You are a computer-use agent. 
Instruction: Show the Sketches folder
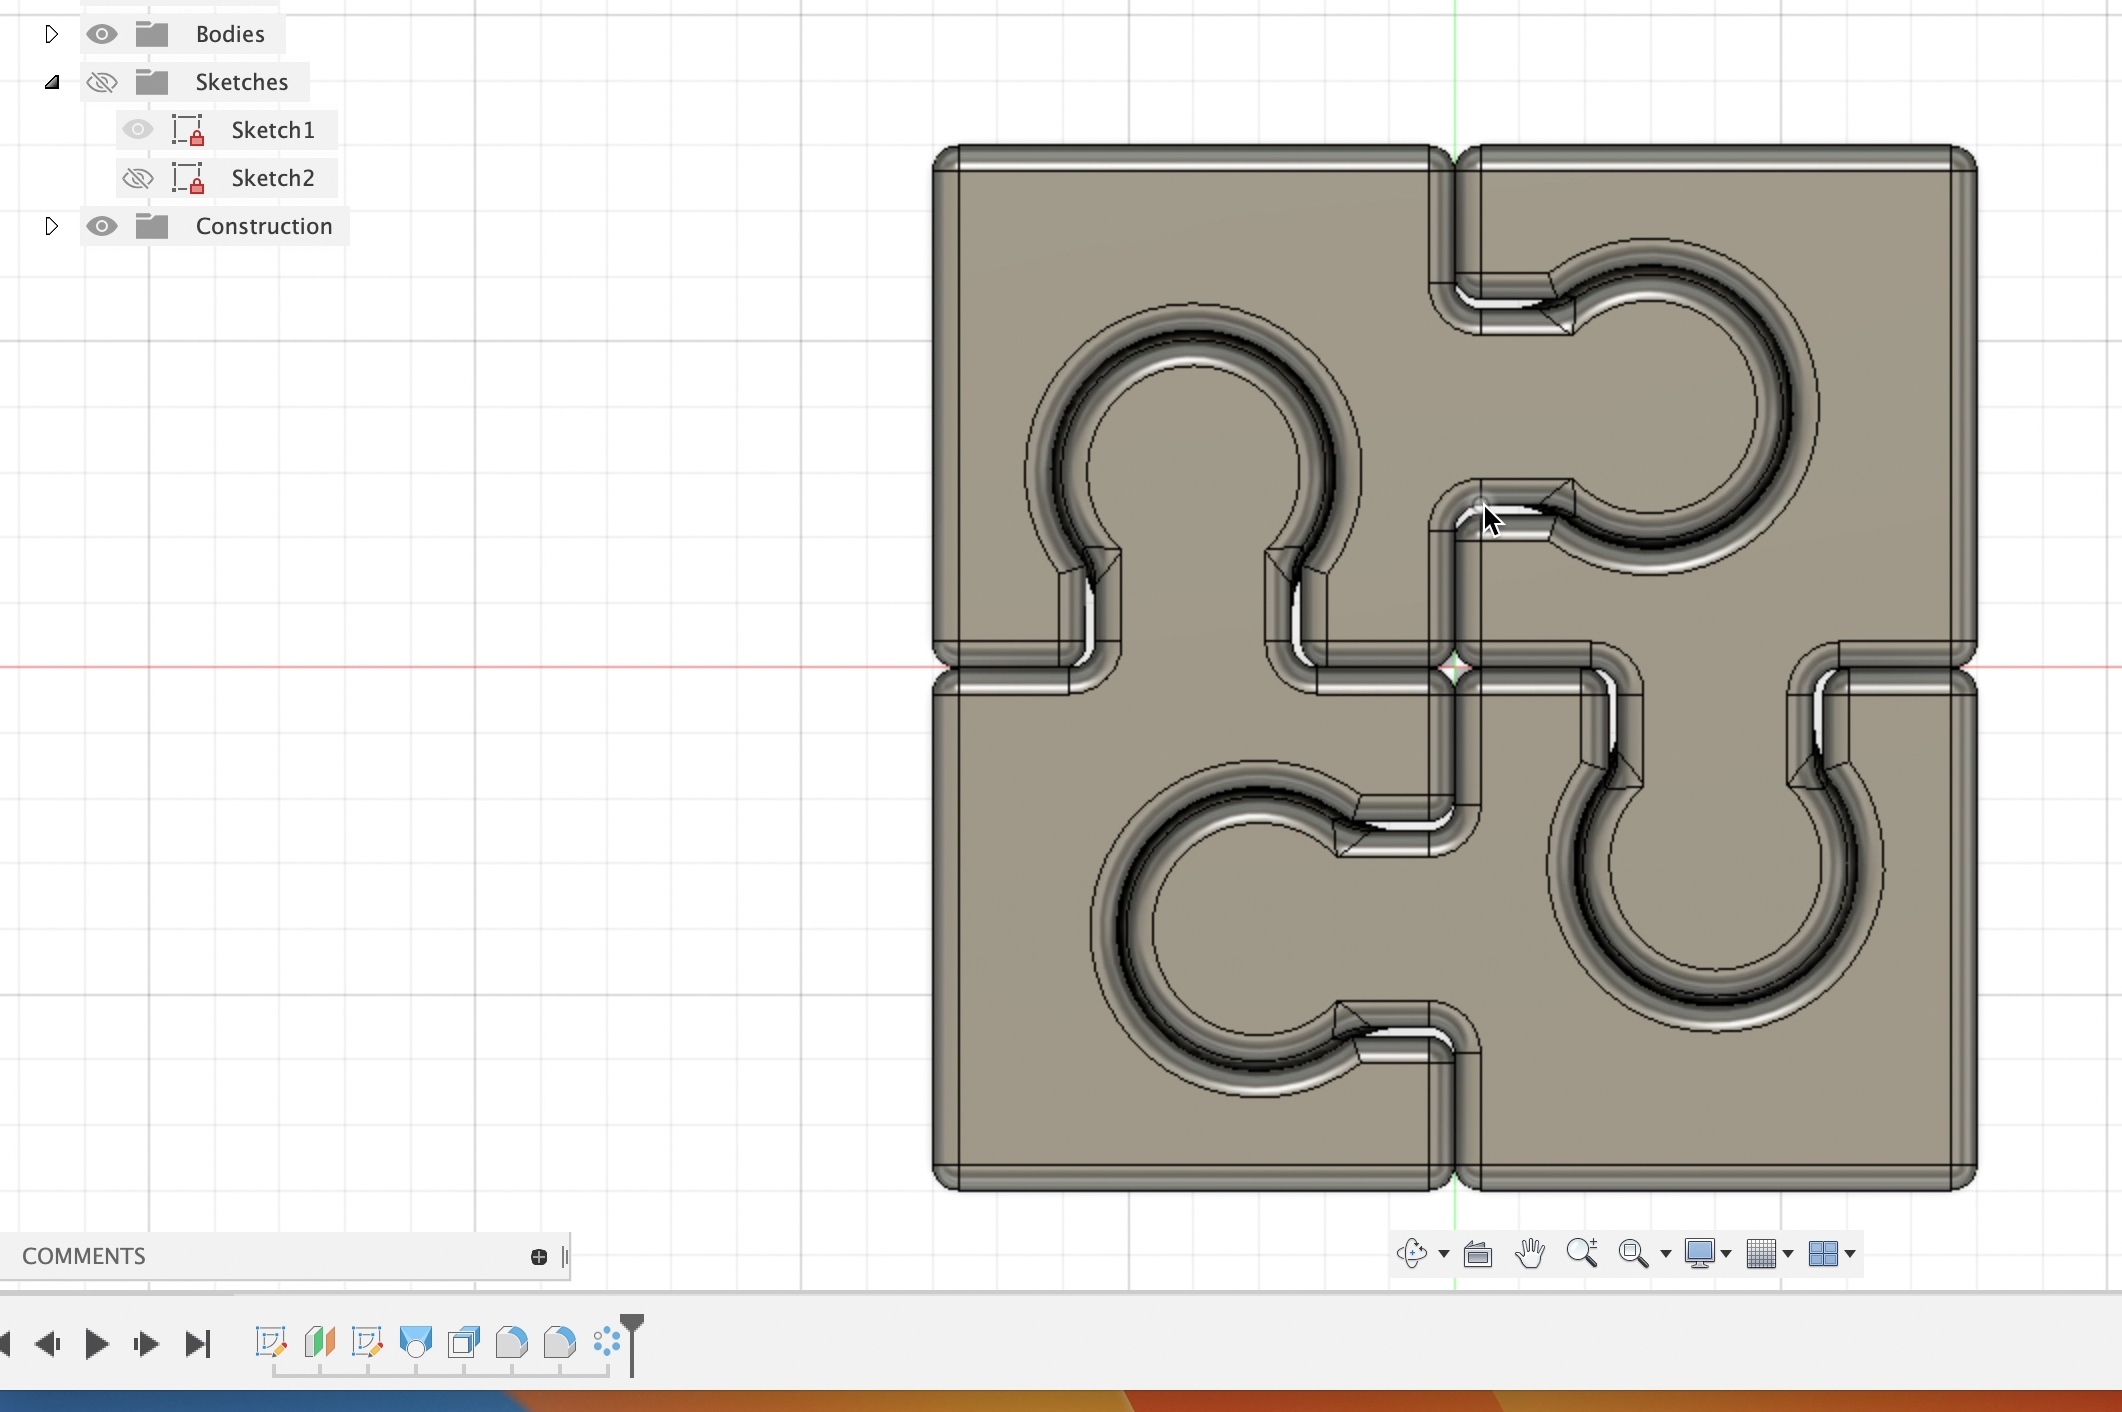click(102, 82)
